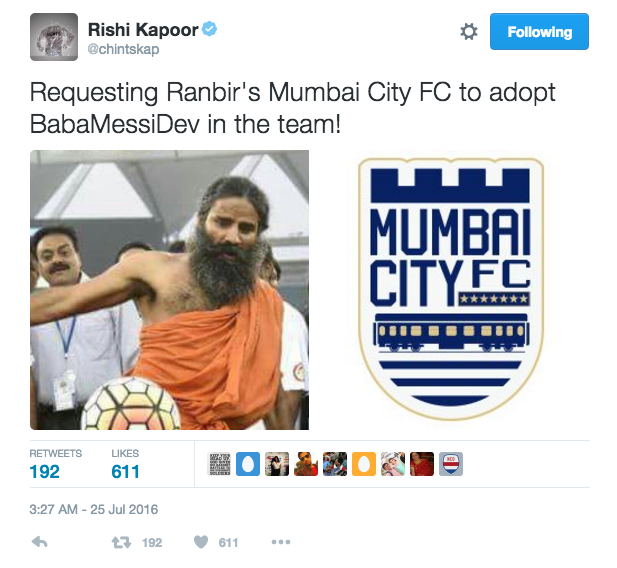View the 192 retweets list
The width and height of the screenshot is (617, 568).
coord(55,464)
